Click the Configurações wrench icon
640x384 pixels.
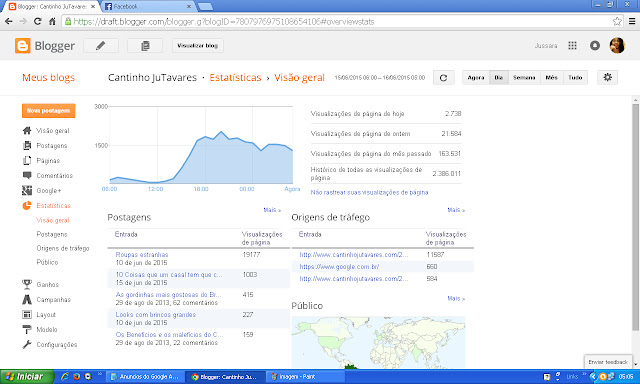[x=27, y=344]
